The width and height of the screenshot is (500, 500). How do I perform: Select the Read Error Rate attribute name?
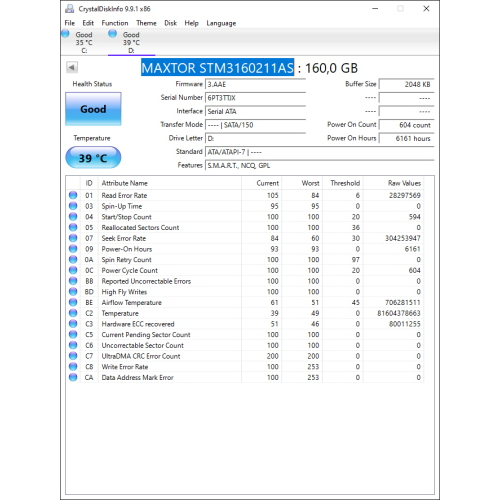[124, 195]
